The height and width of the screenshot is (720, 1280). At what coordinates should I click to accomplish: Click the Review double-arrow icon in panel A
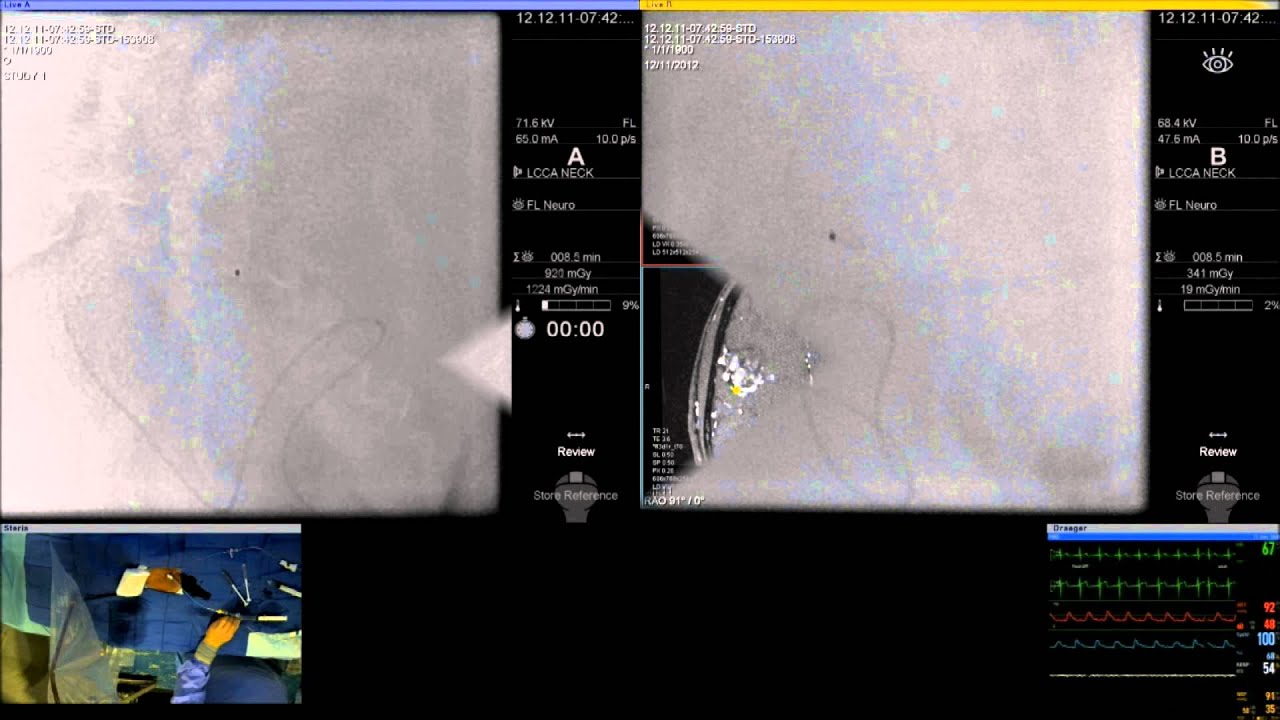click(576, 435)
